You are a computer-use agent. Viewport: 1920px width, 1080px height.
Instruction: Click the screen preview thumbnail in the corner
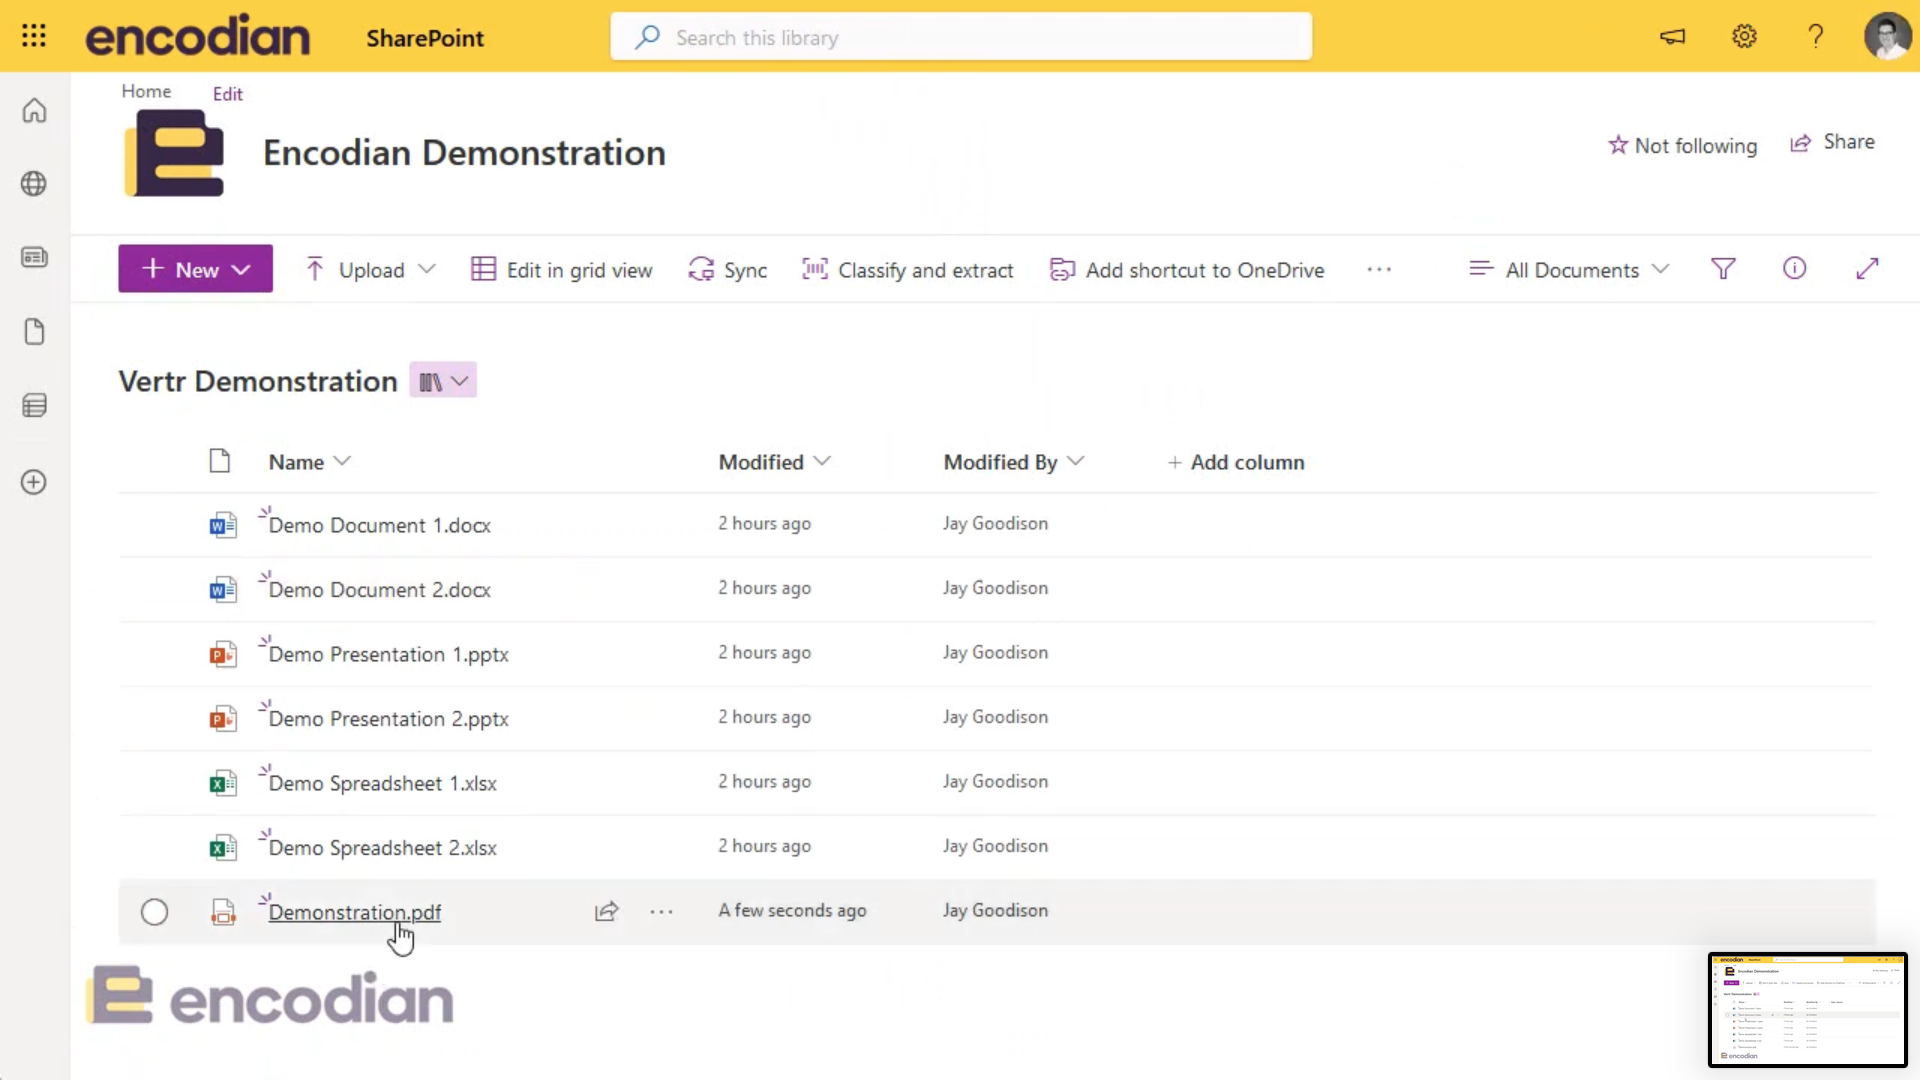tap(1808, 1010)
